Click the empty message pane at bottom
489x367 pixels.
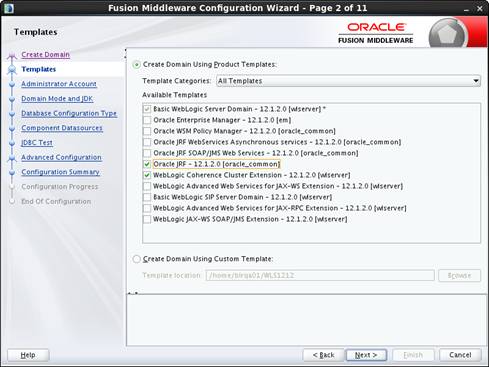[307, 320]
